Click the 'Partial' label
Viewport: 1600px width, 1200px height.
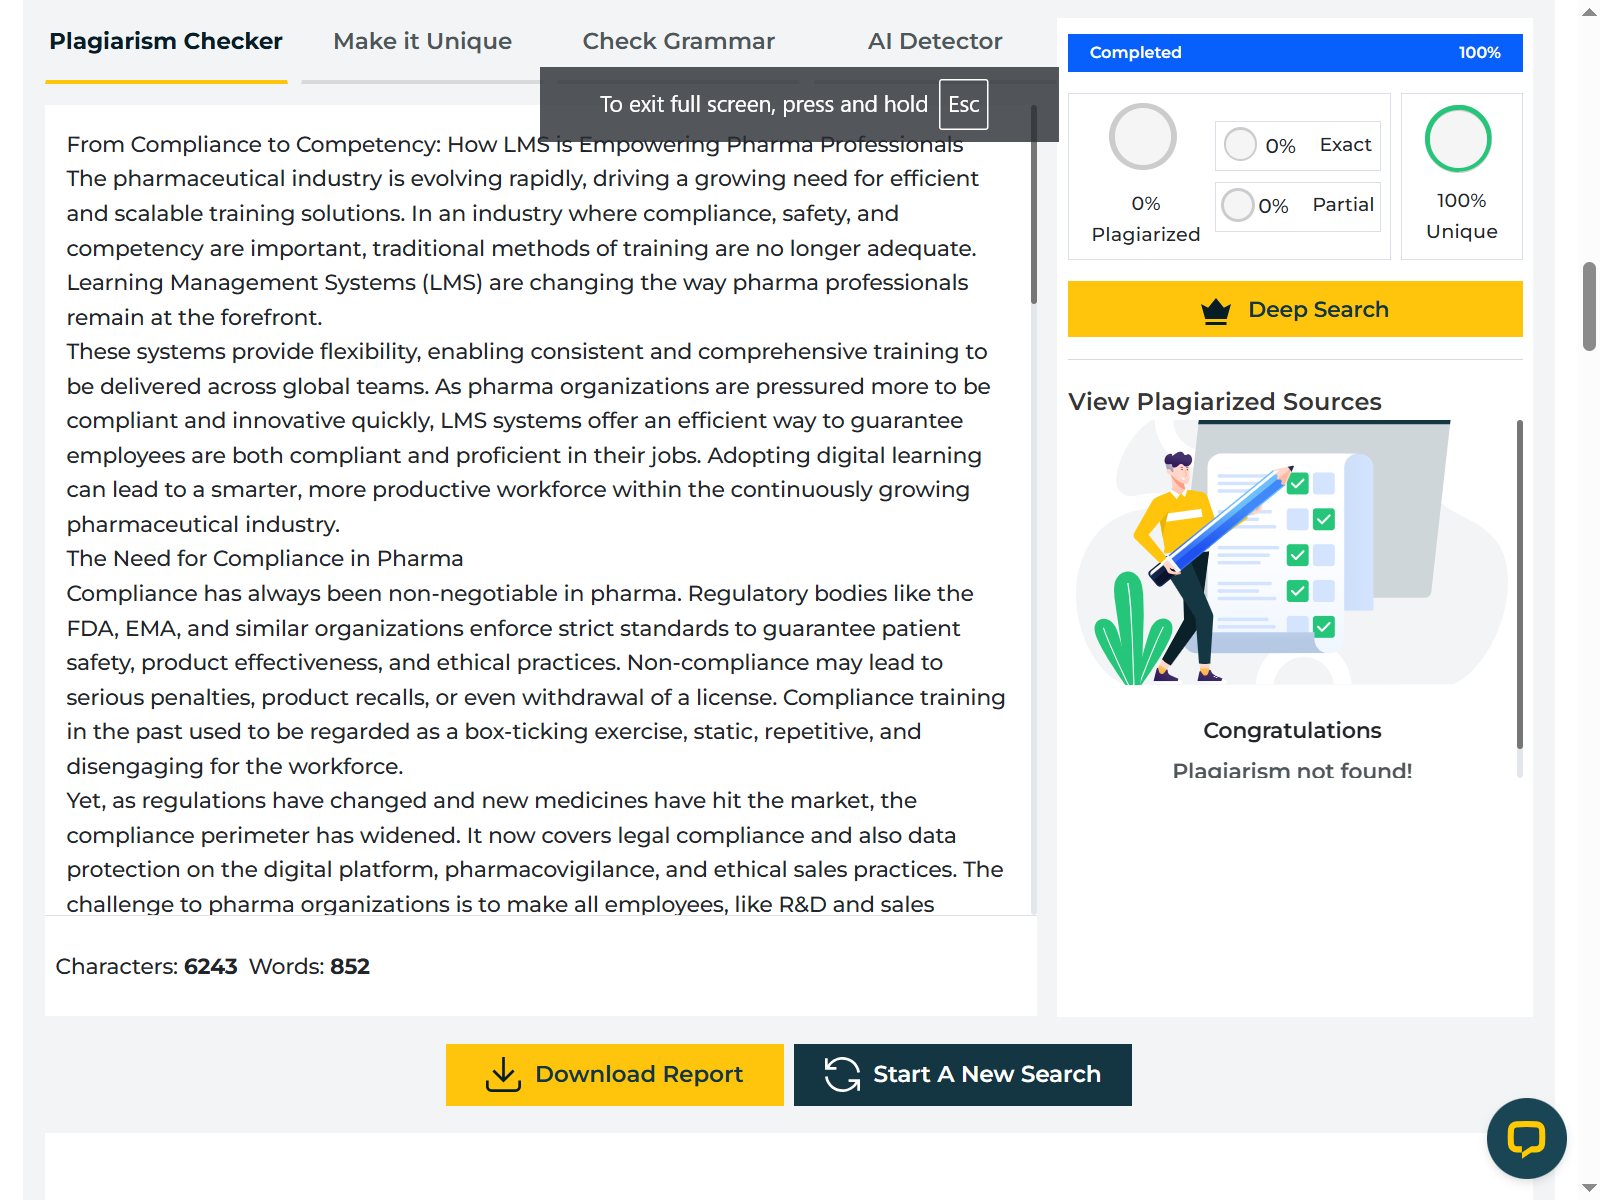(1343, 205)
